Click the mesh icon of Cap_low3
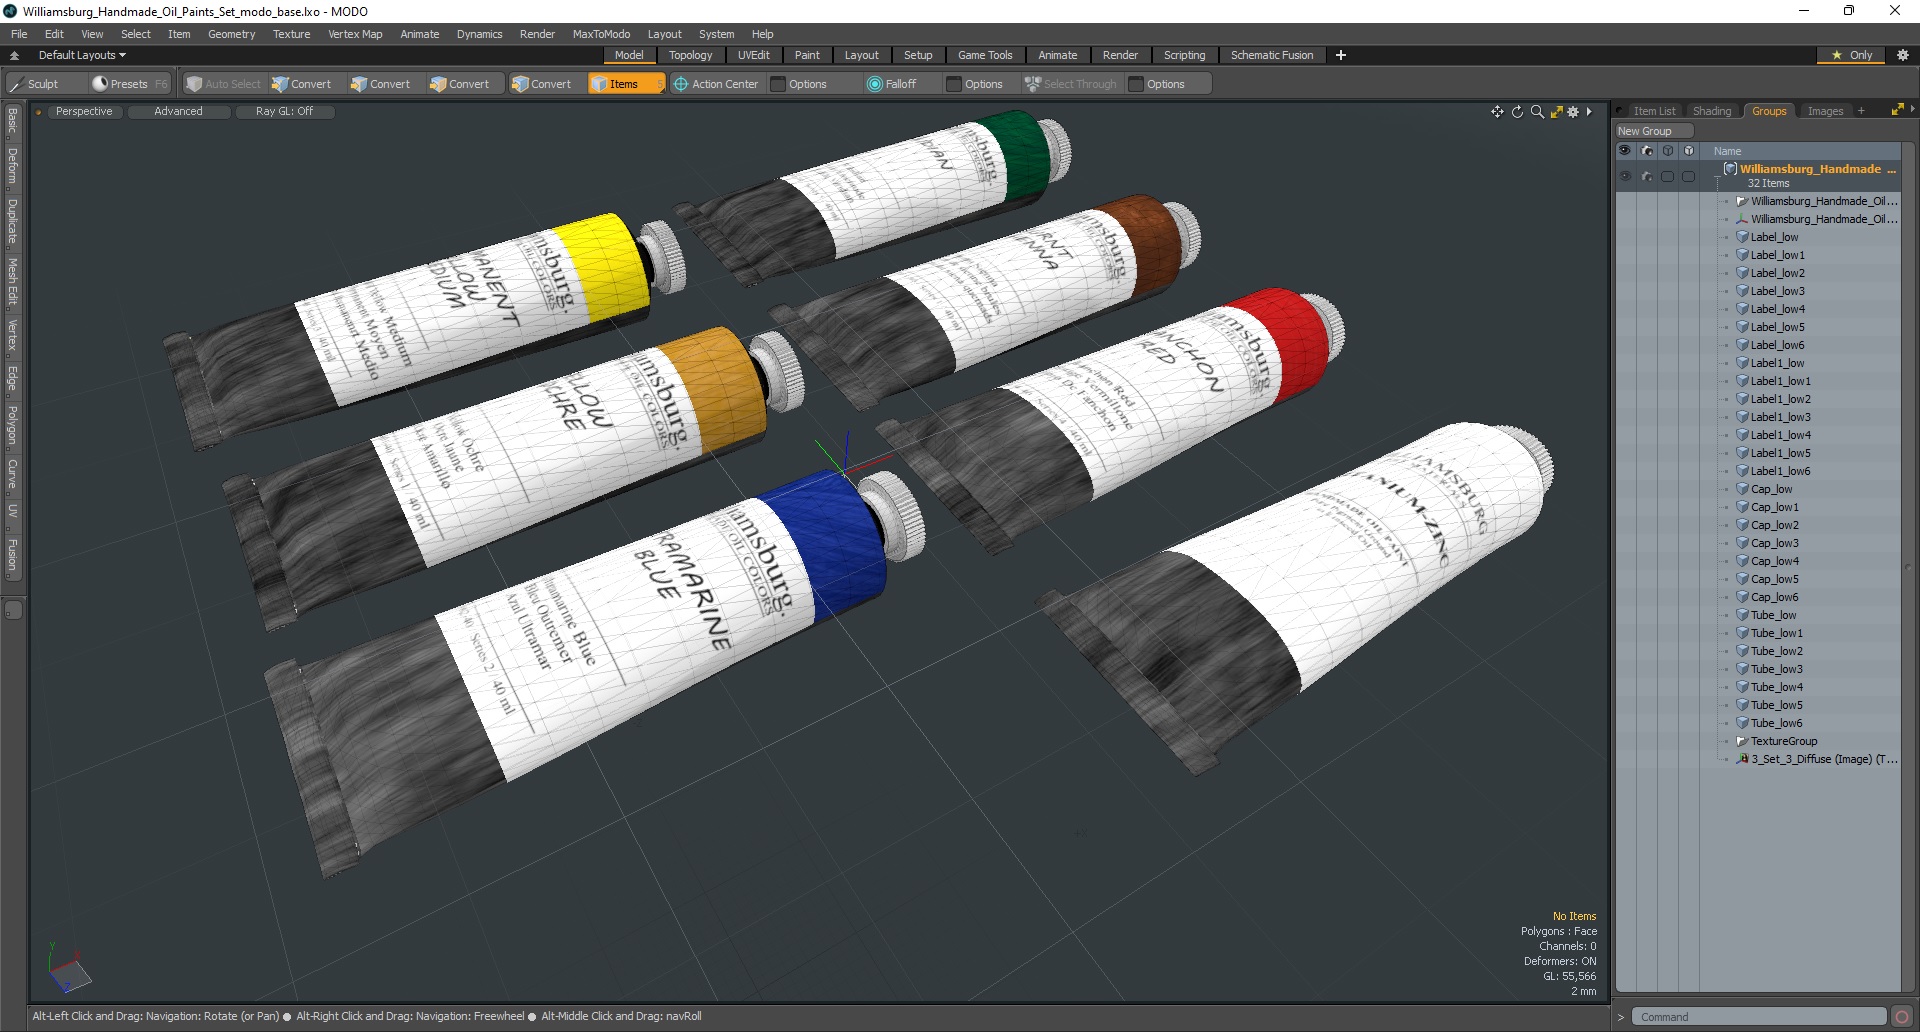Viewport: 1920px width, 1032px height. tap(1742, 543)
